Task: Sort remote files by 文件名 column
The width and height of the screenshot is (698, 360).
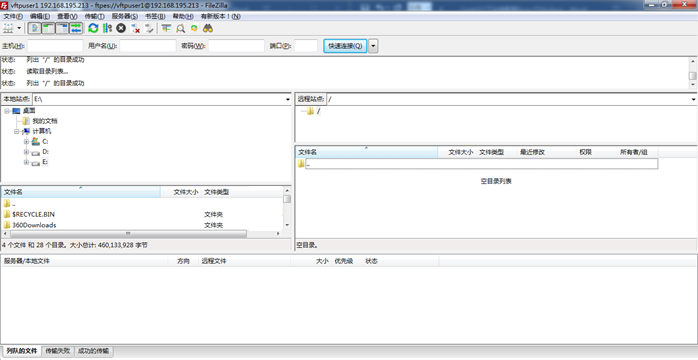Action: (x=367, y=152)
